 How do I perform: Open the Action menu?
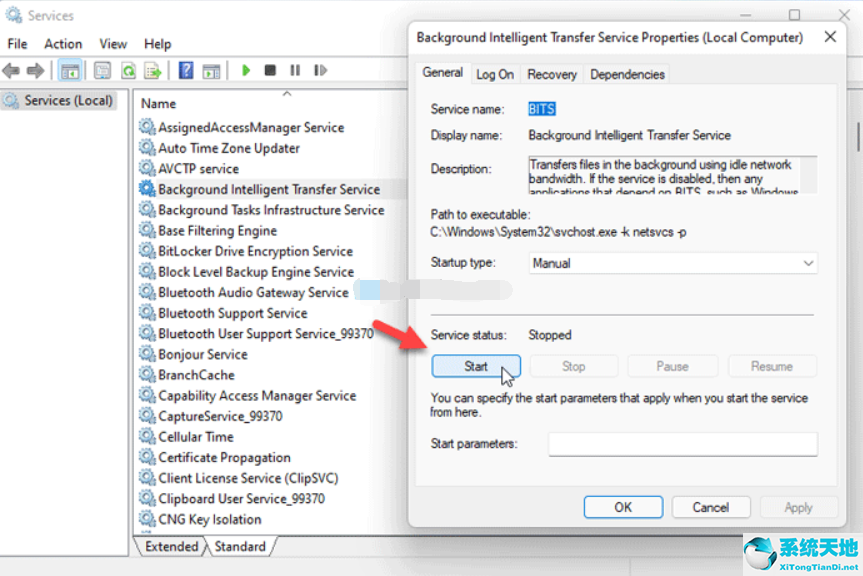[x=63, y=44]
